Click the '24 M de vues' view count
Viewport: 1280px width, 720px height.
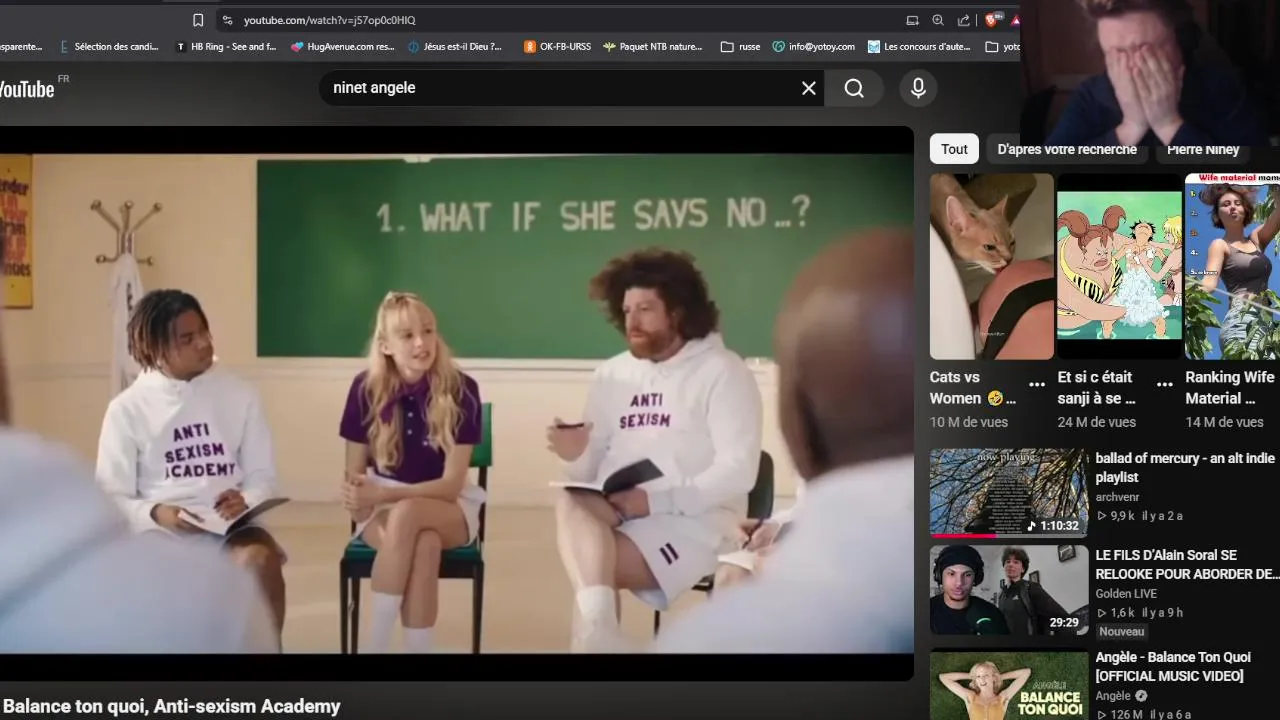click(x=1097, y=422)
